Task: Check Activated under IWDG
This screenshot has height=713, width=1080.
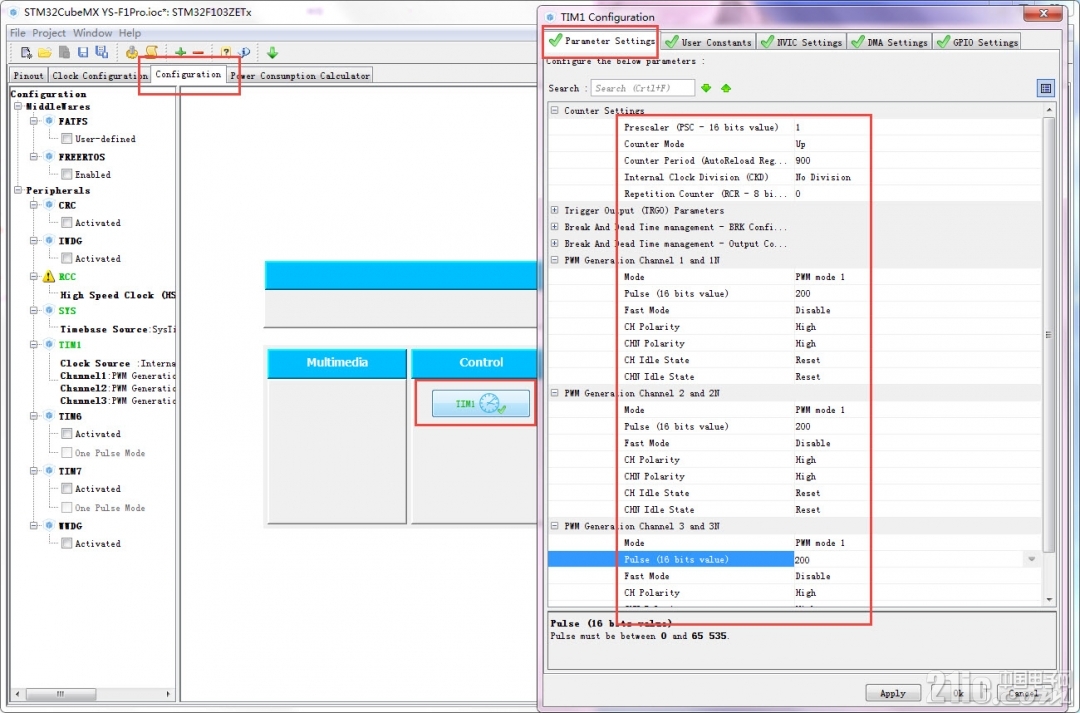Action: [x=67, y=259]
